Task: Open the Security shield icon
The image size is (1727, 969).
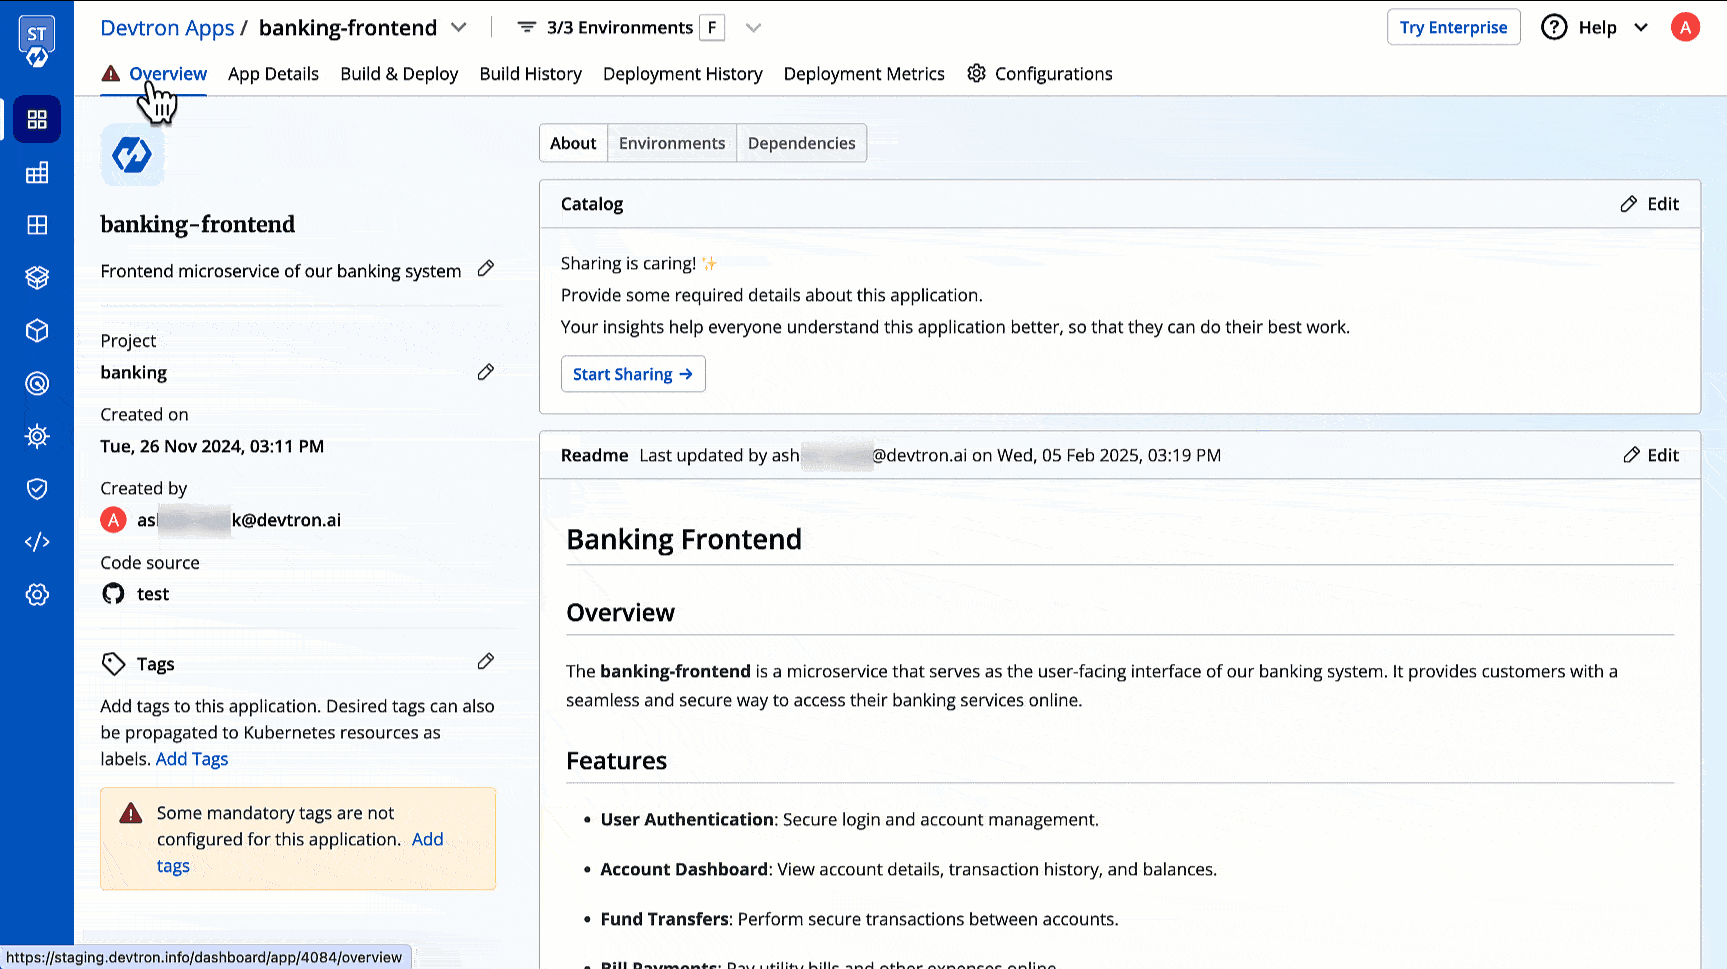Action: tap(37, 489)
